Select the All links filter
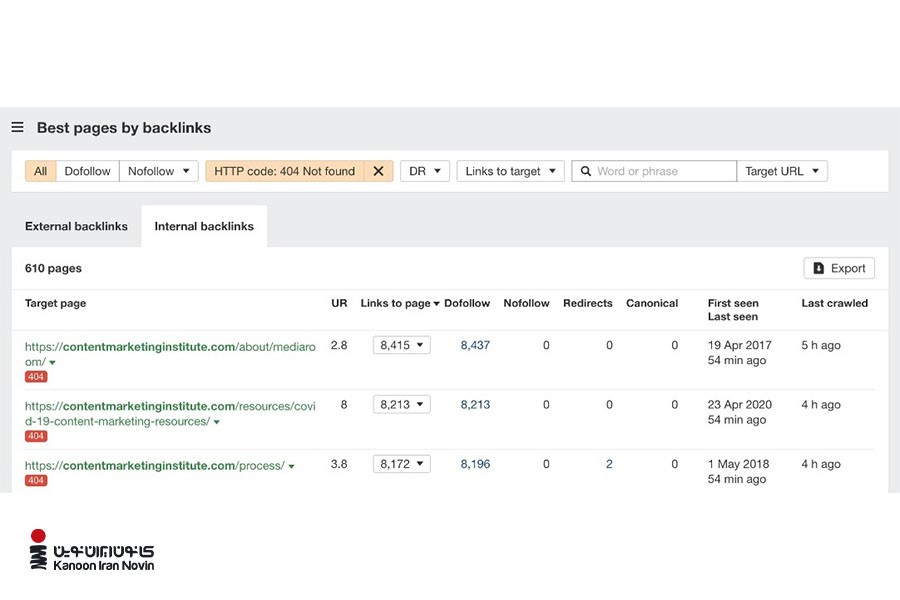The height and width of the screenshot is (600, 900). (40, 171)
